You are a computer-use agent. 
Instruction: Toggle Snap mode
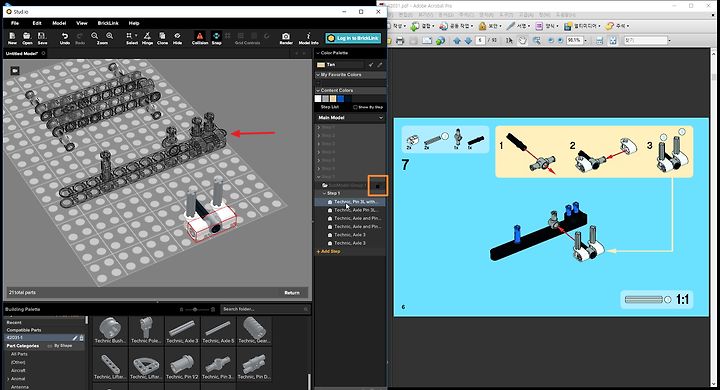coord(216,38)
